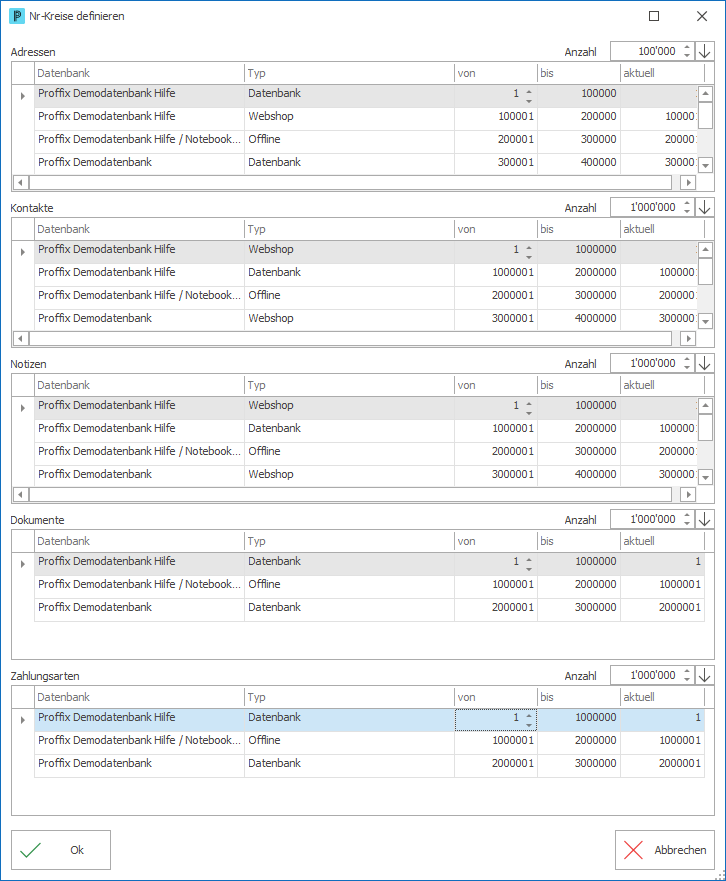Click the von spinner in Kontakte first row

(529, 252)
